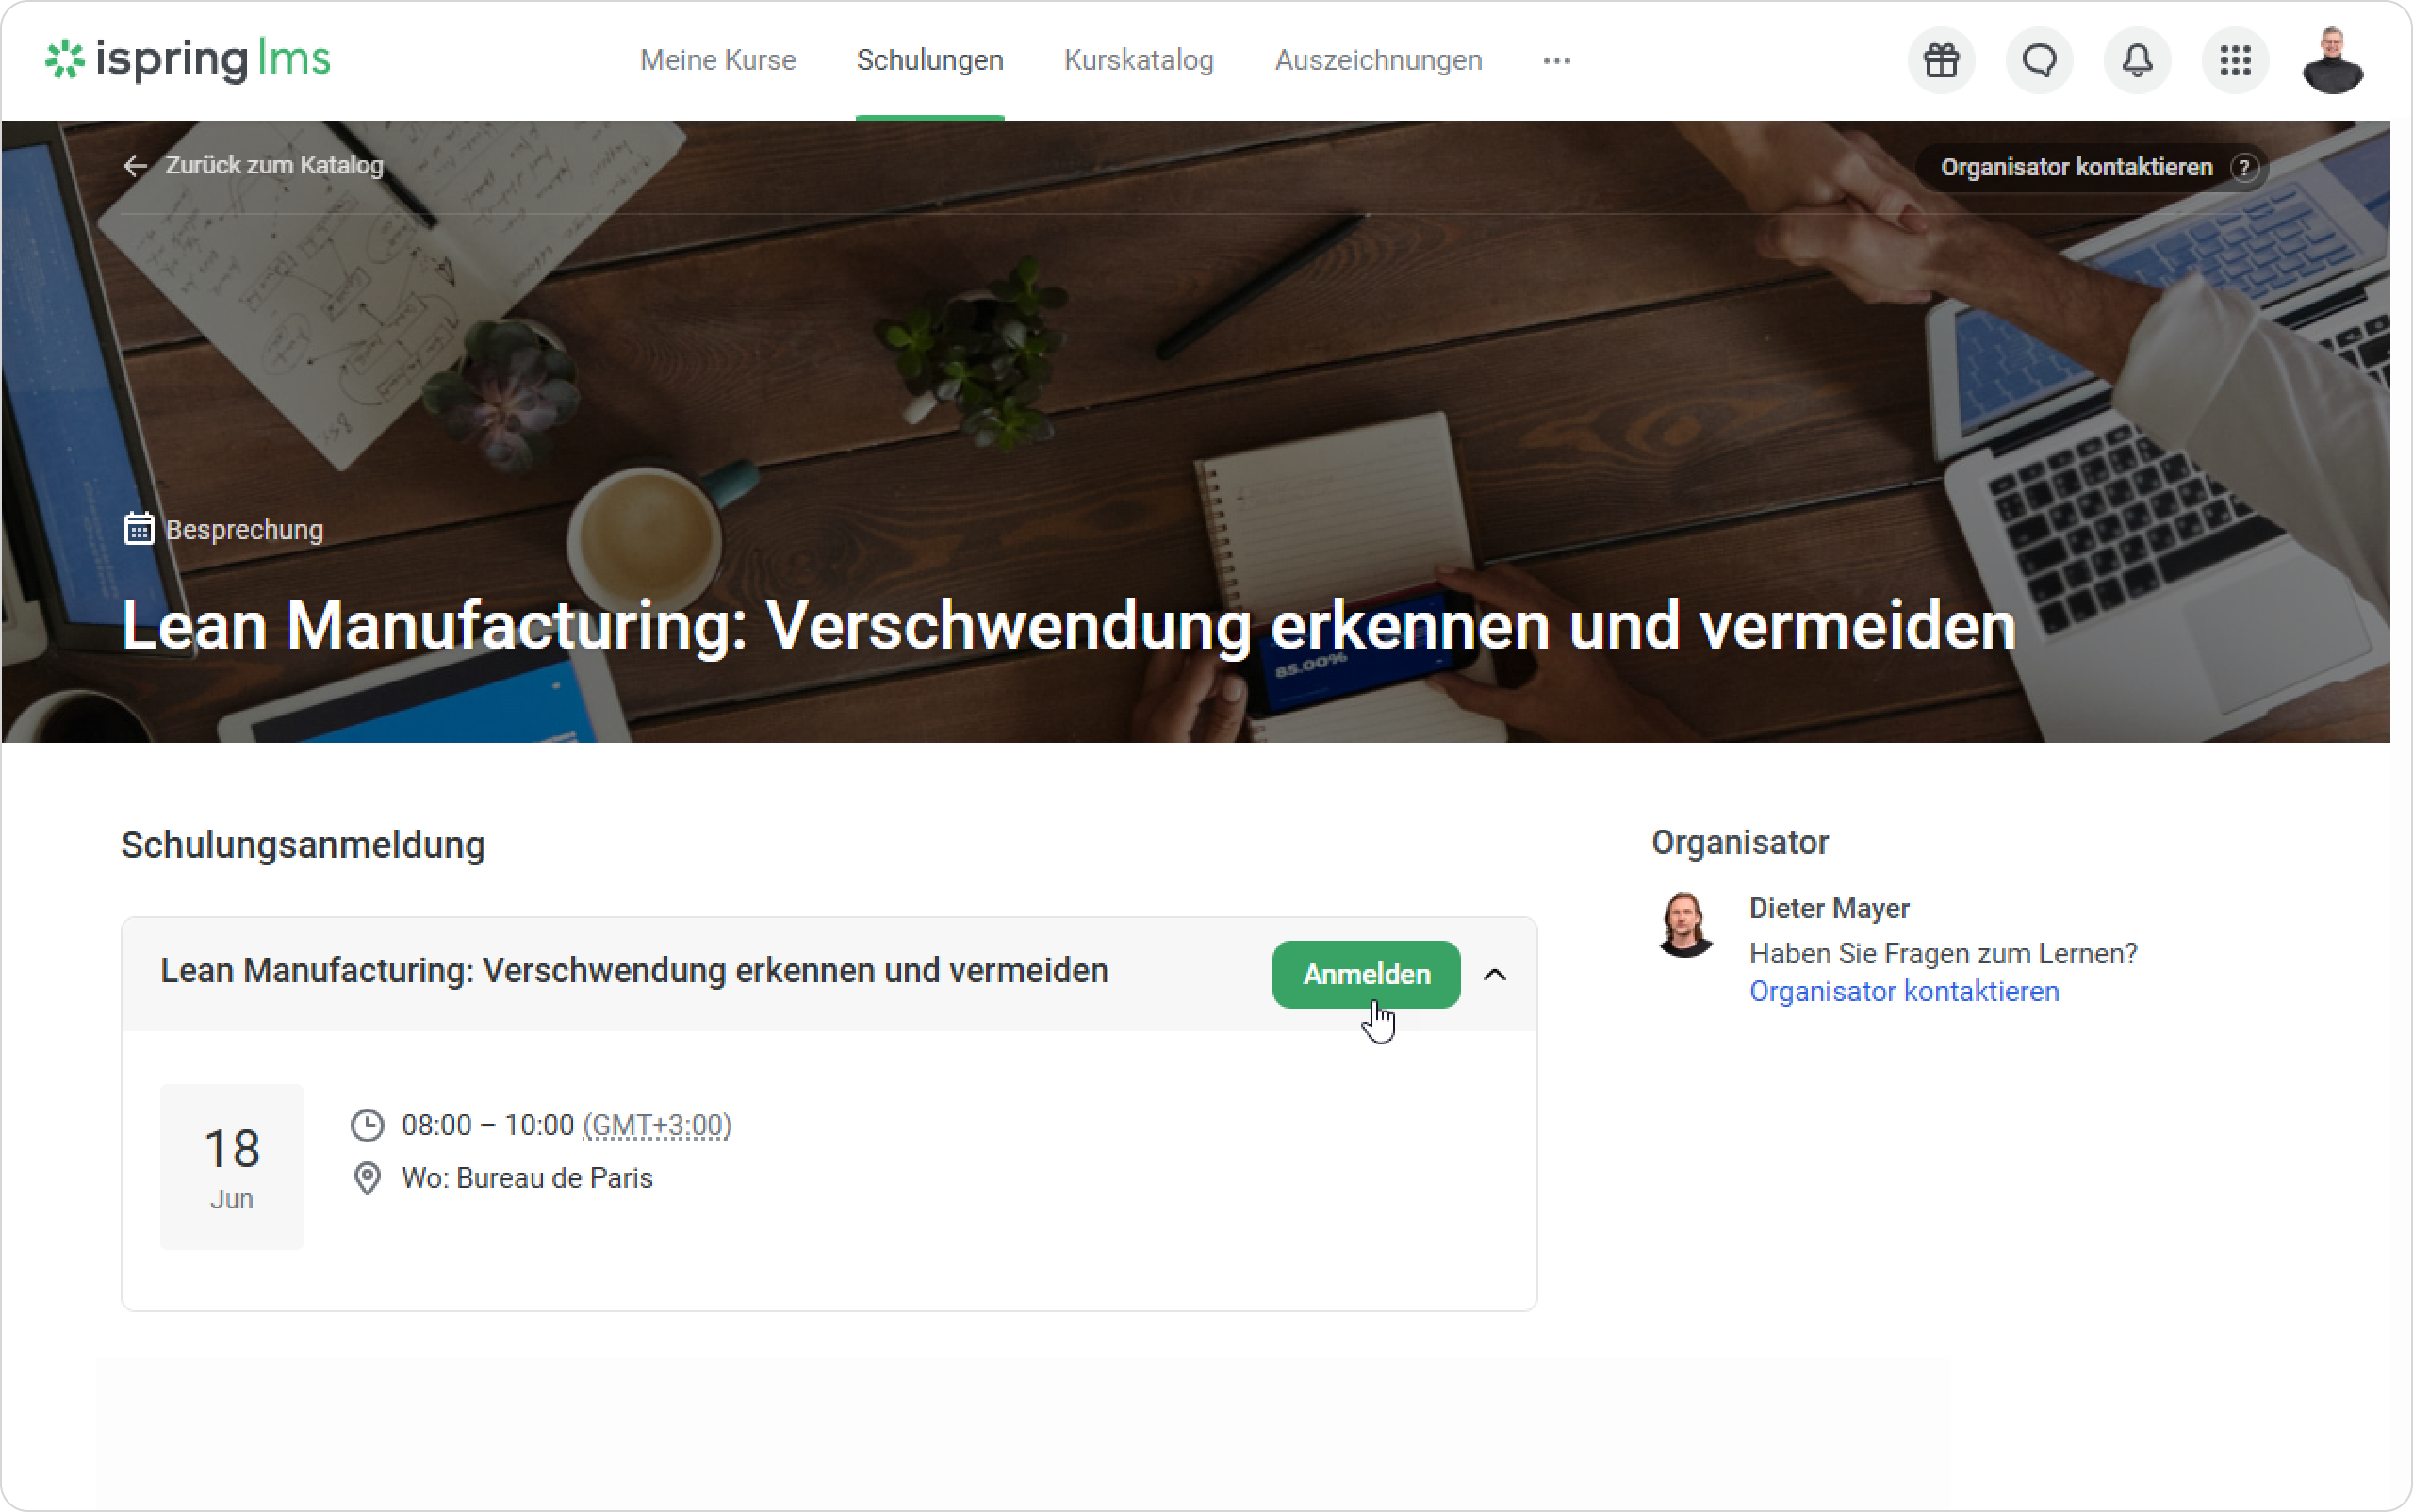Click the question mark help icon
Viewport: 2413px width, 1512px height.
[2245, 167]
